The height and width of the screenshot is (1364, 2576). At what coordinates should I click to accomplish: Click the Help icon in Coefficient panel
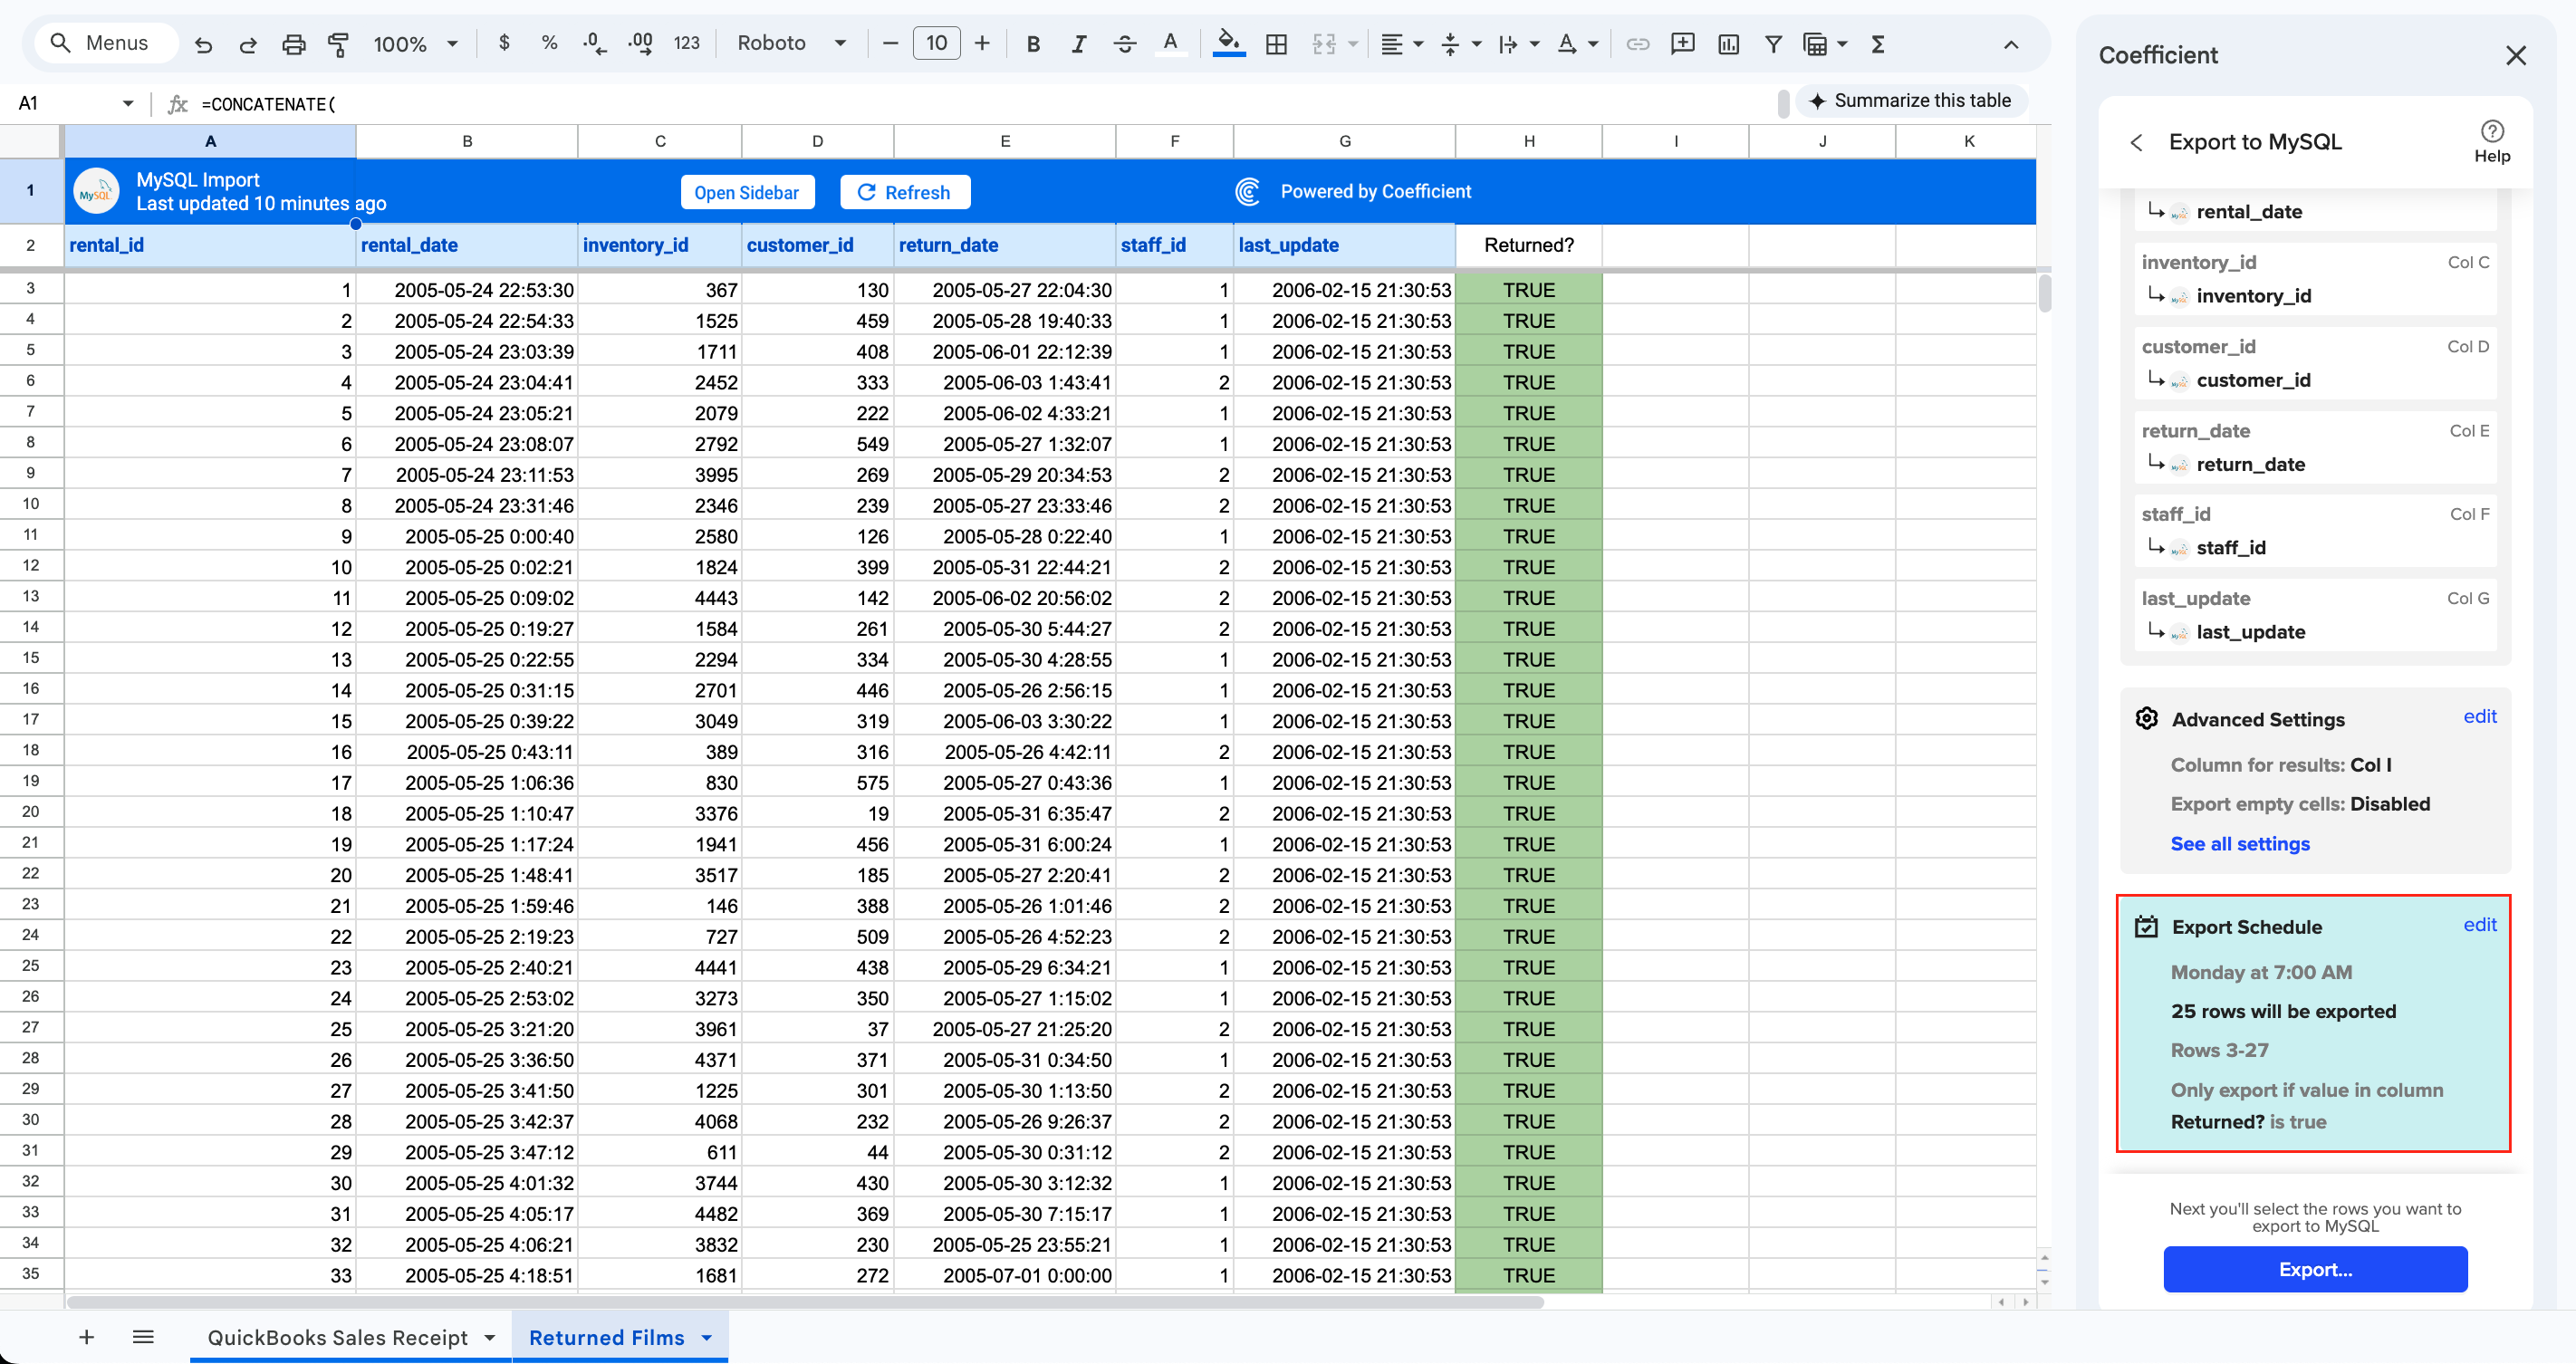click(x=2492, y=131)
